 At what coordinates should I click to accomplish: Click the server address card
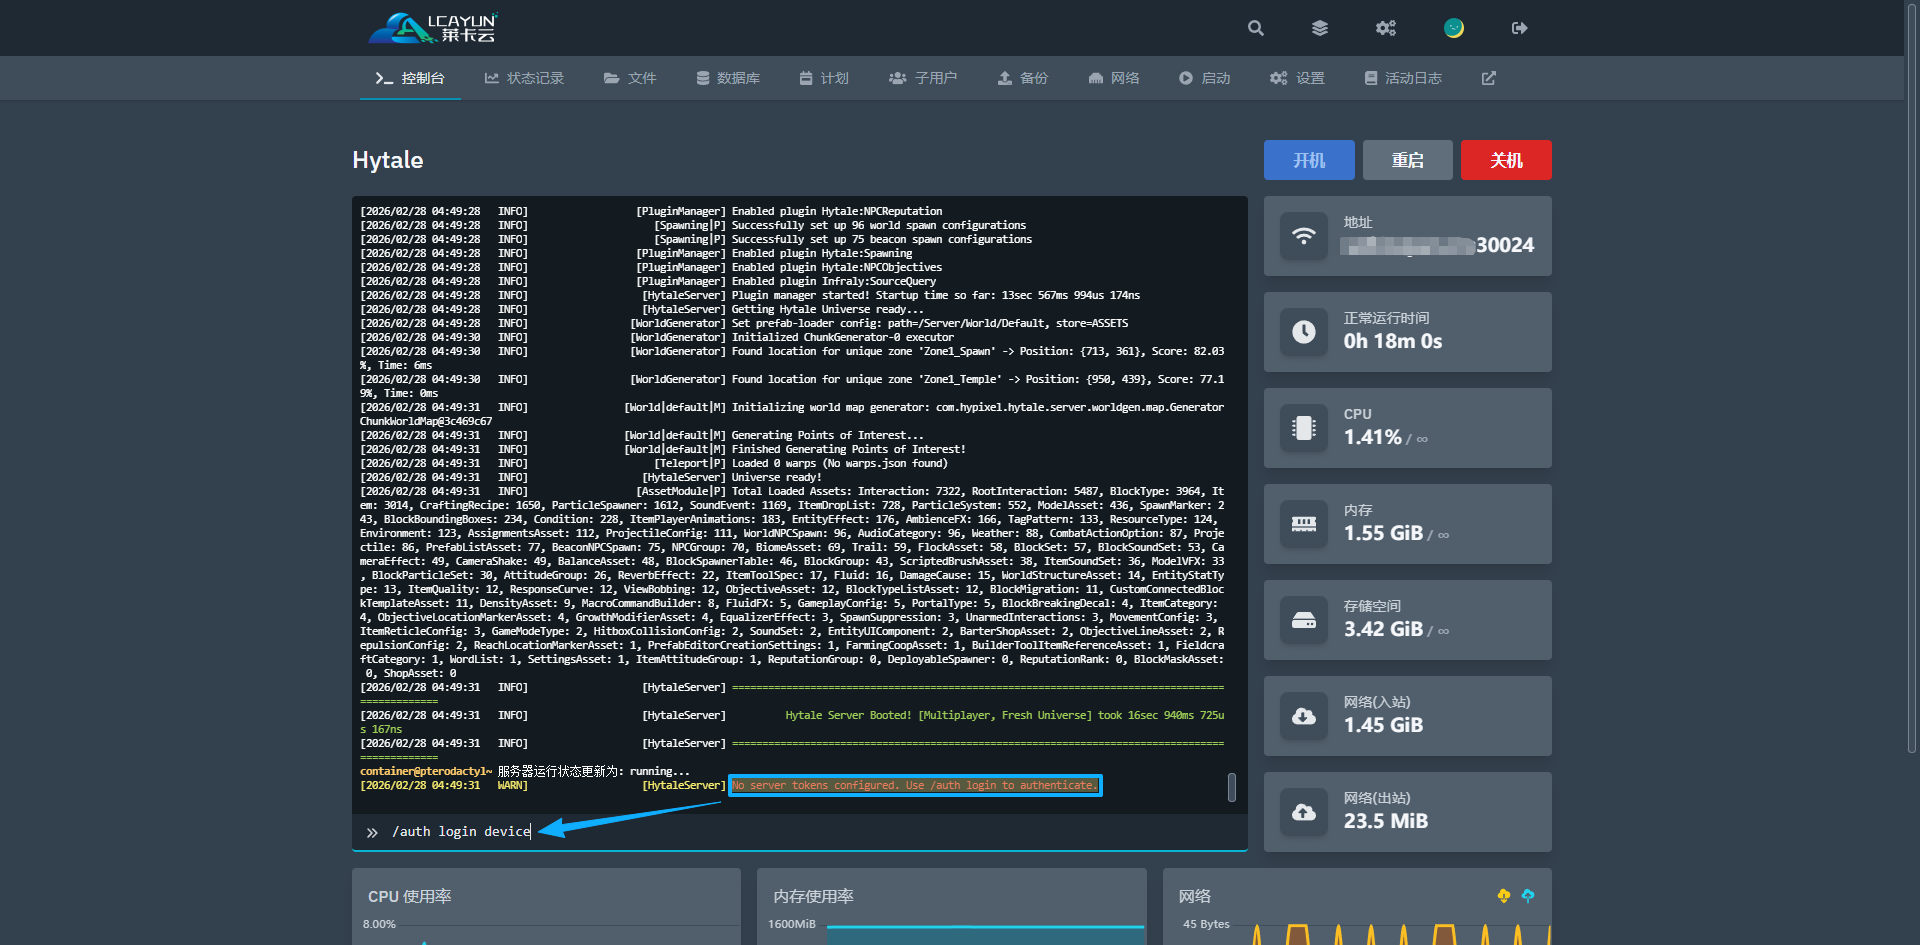(1407, 236)
